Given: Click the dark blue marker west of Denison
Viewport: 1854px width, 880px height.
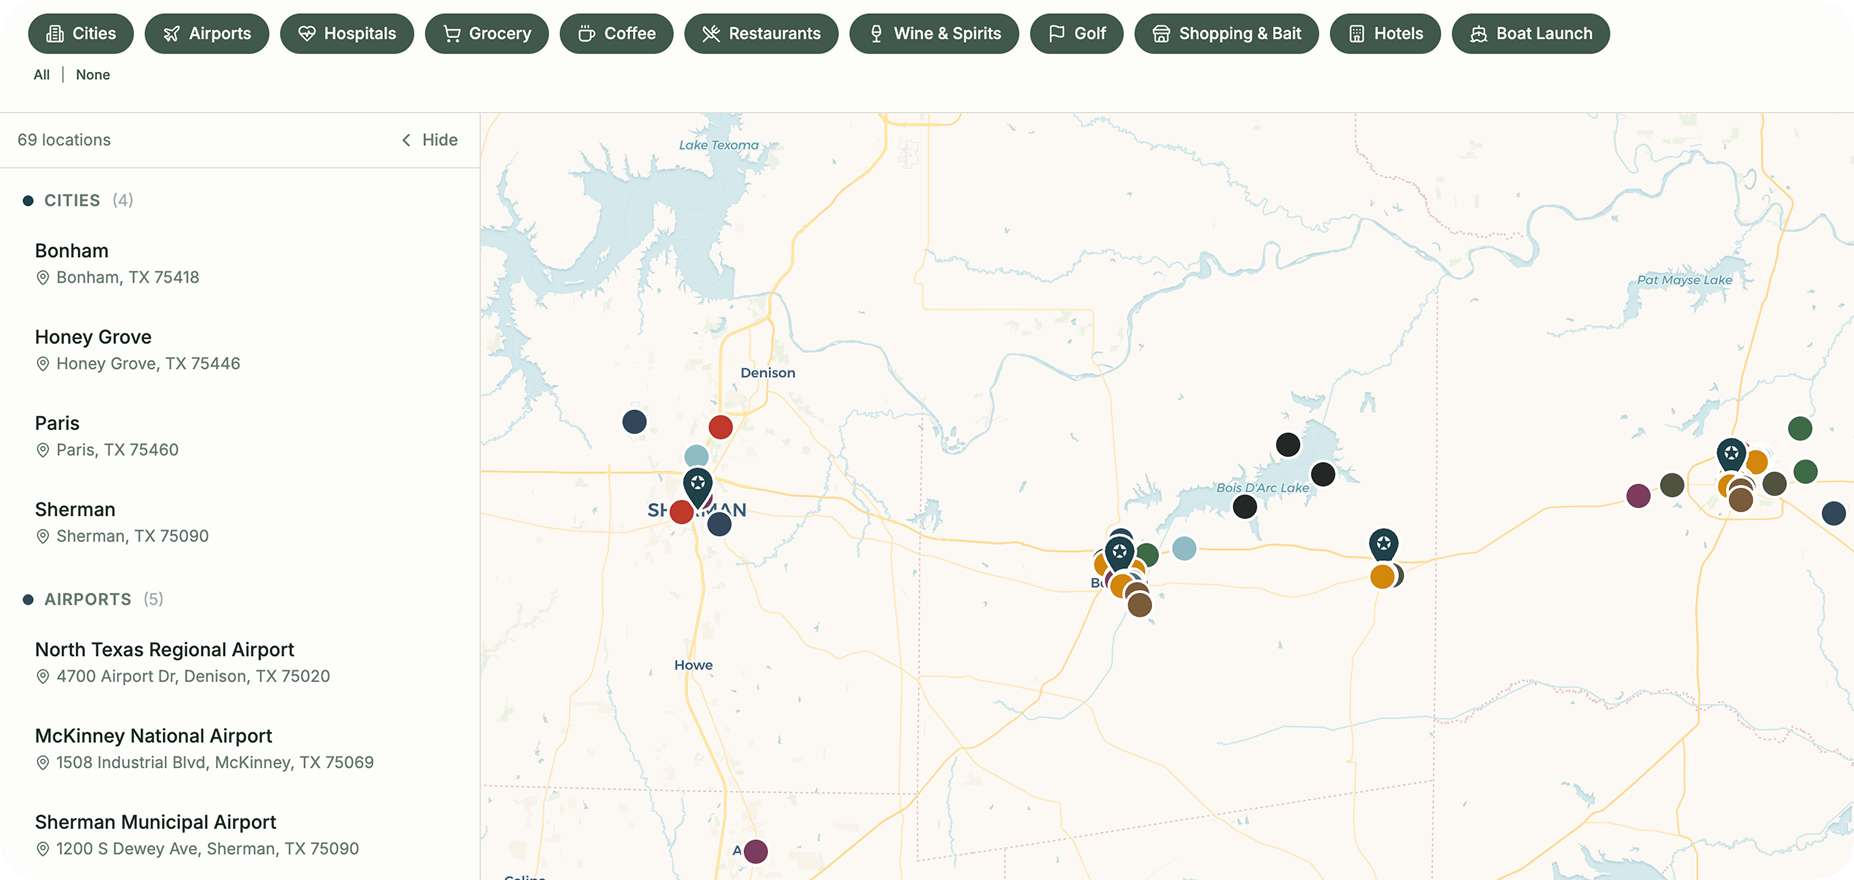Looking at the screenshot, I should pyautogui.click(x=634, y=422).
